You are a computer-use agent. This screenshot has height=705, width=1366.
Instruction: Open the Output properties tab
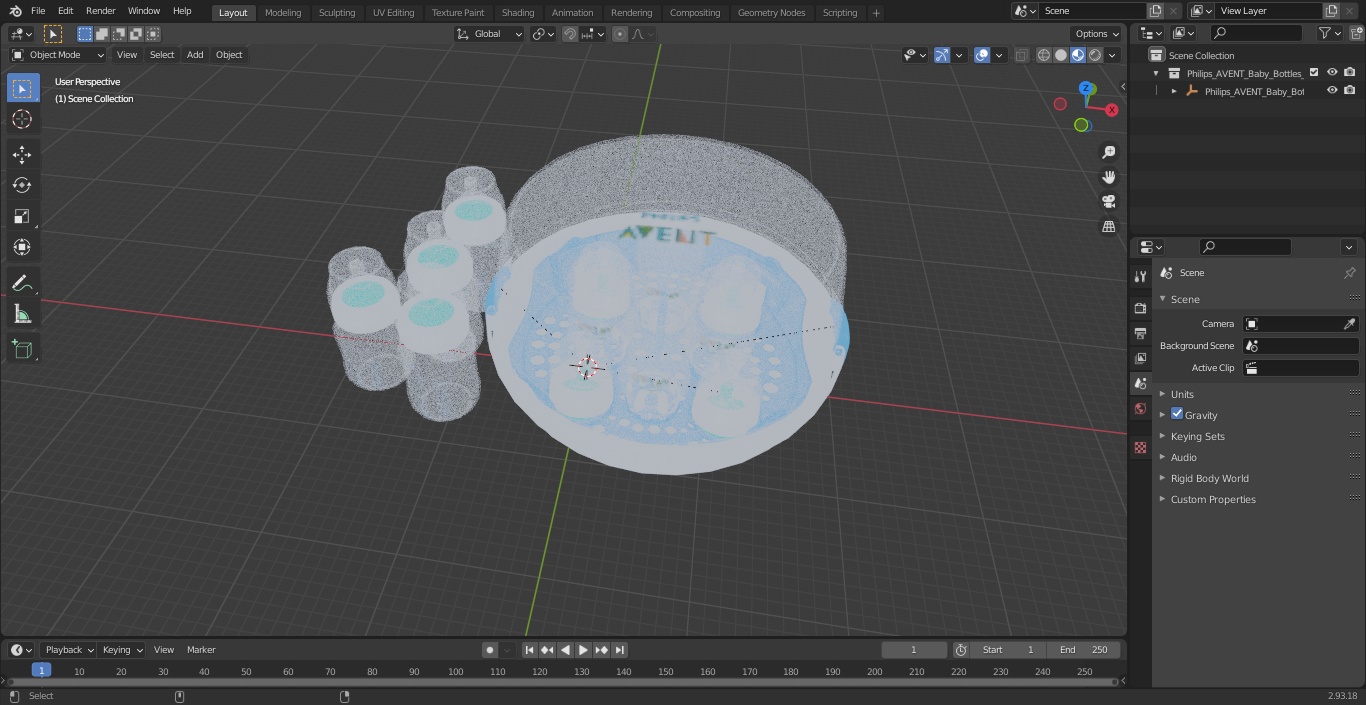[x=1140, y=333]
